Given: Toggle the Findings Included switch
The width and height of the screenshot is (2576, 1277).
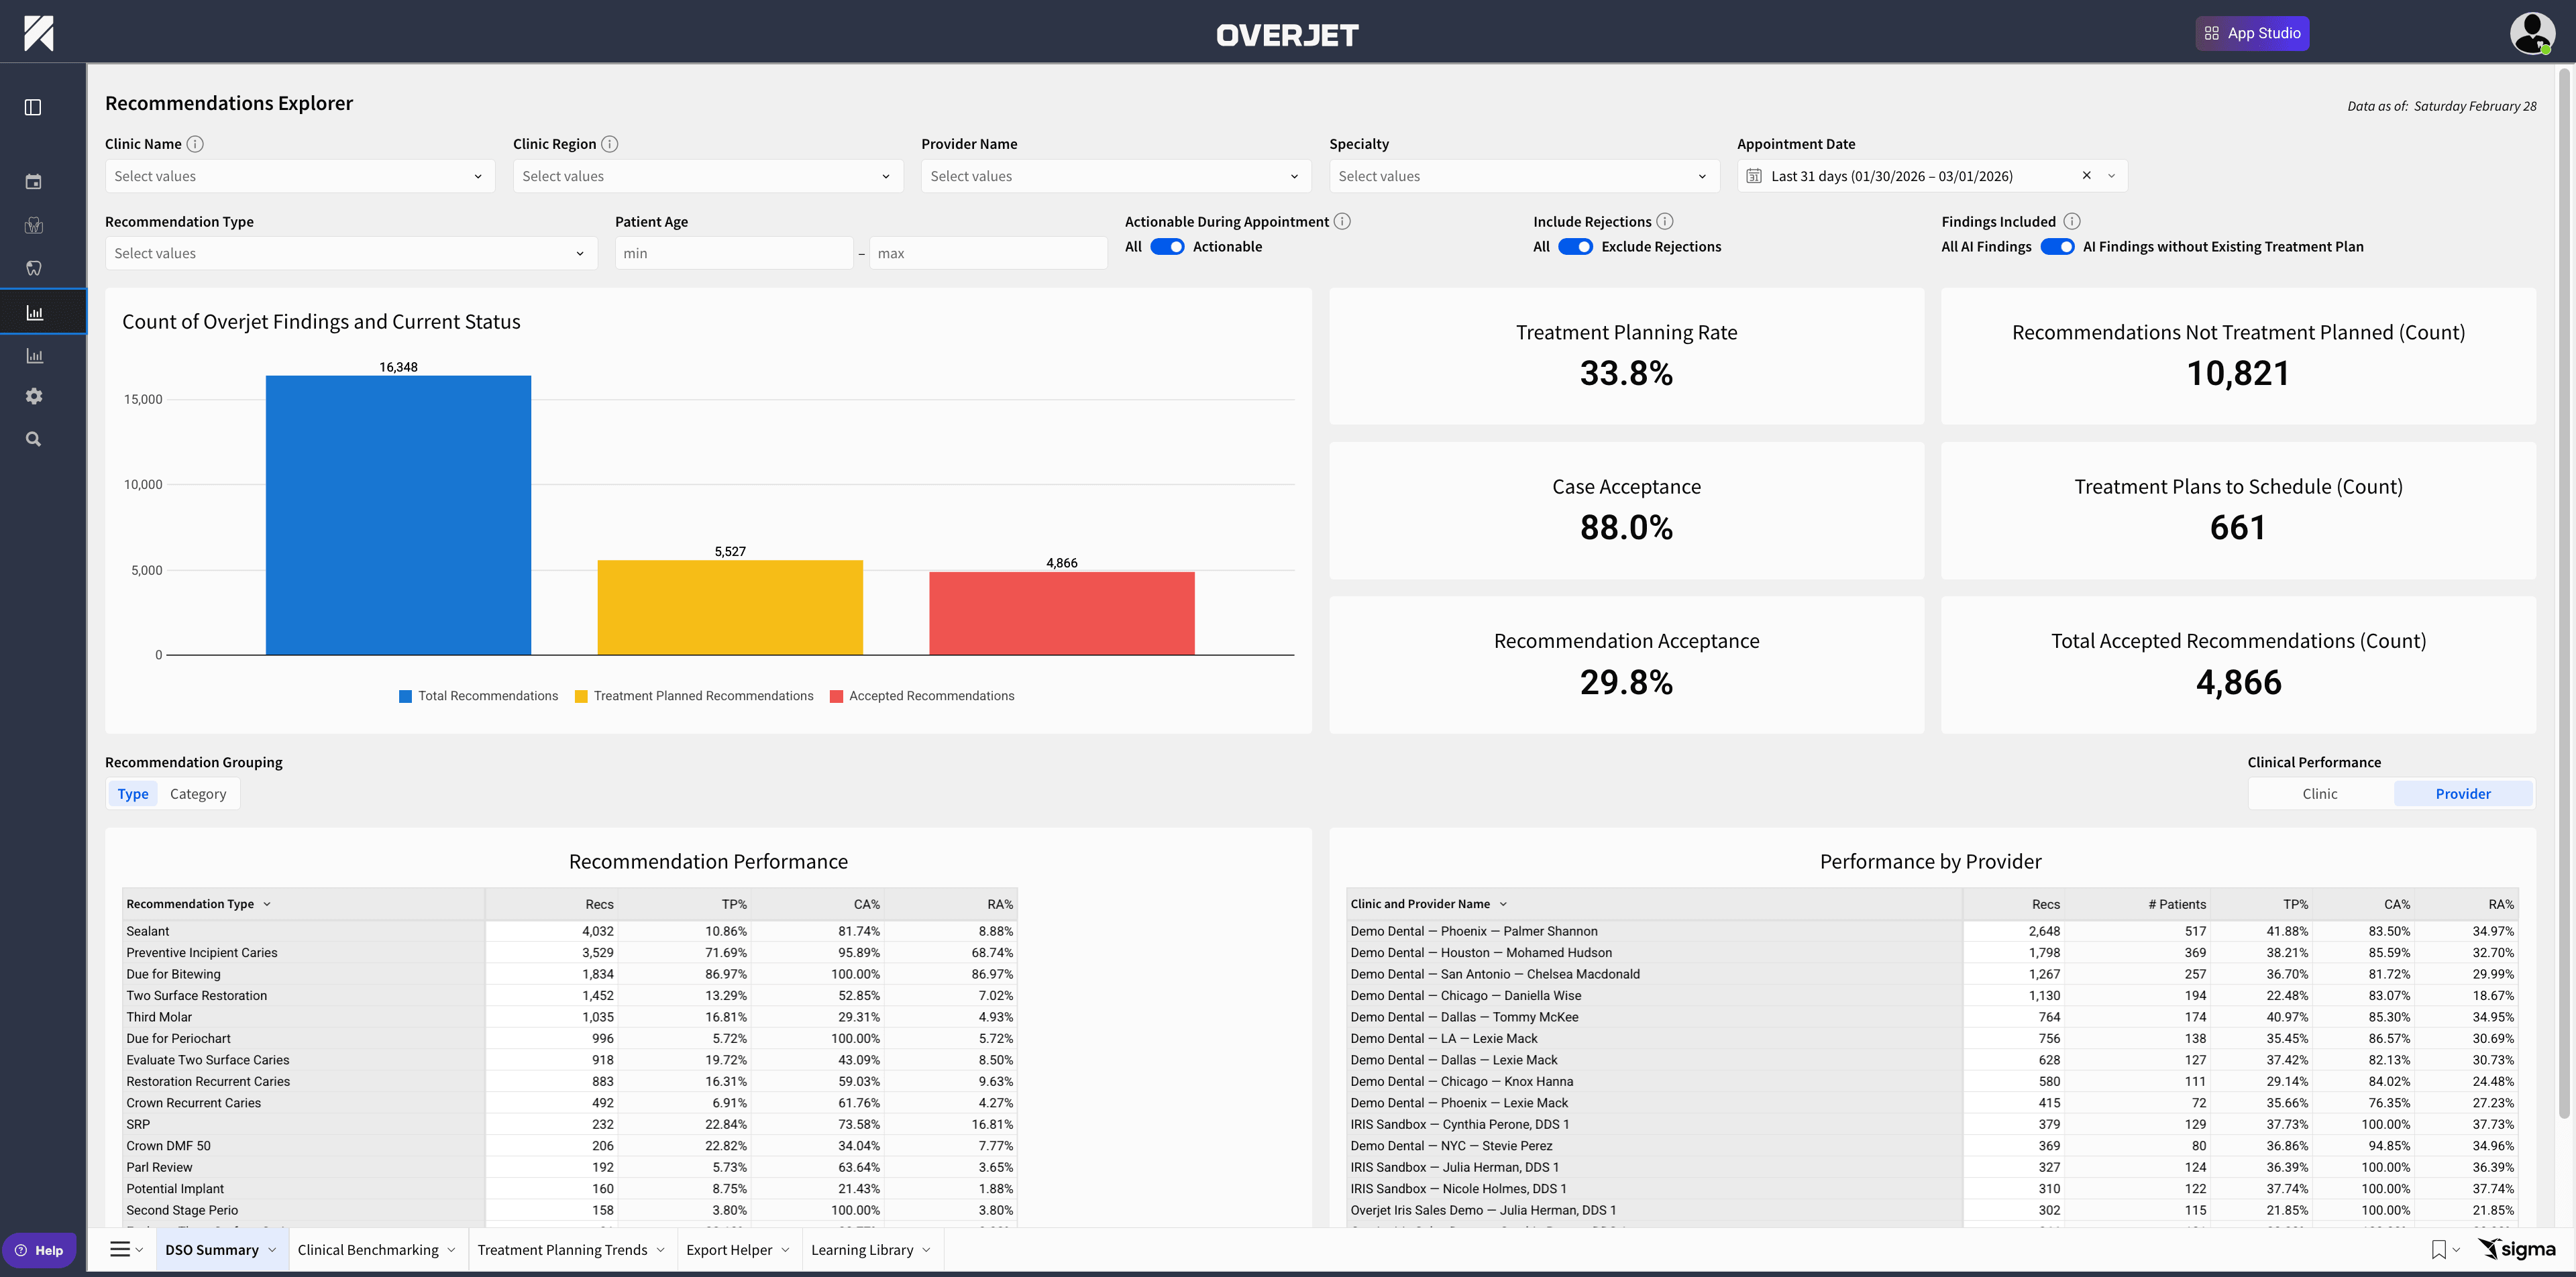Looking at the screenshot, I should tap(2056, 247).
